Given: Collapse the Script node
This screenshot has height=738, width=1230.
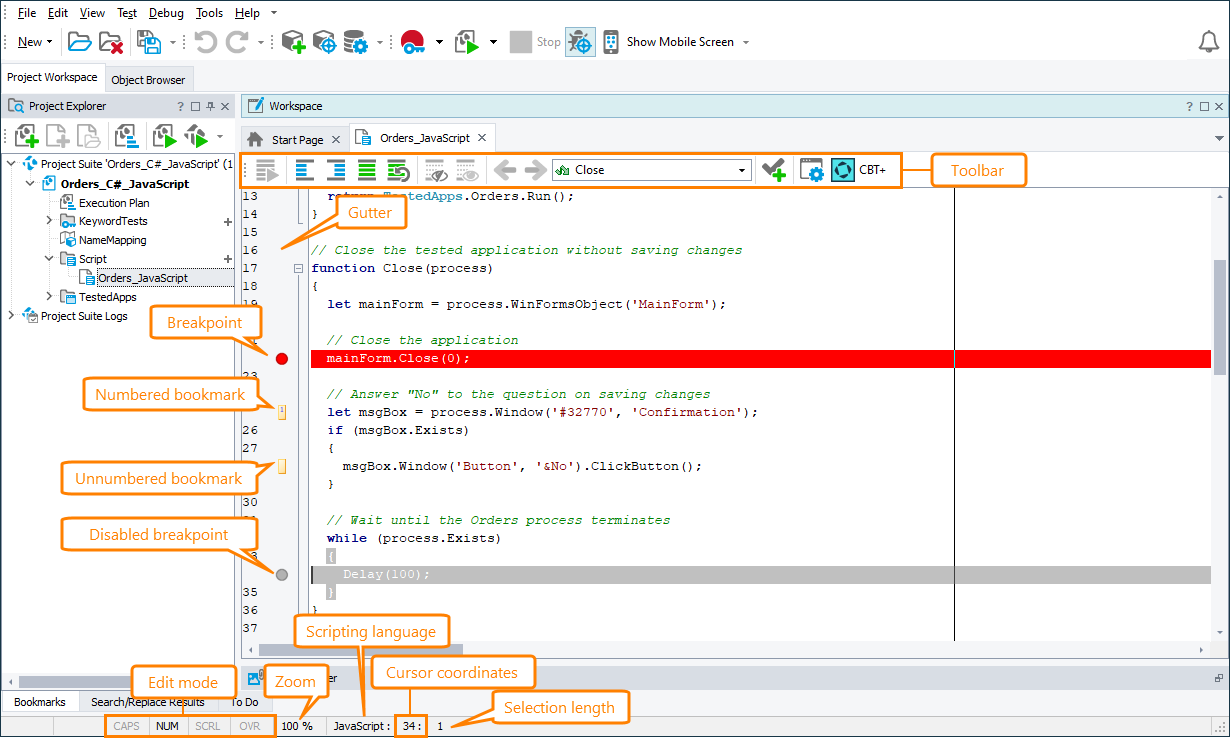Looking at the screenshot, I should [49, 258].
